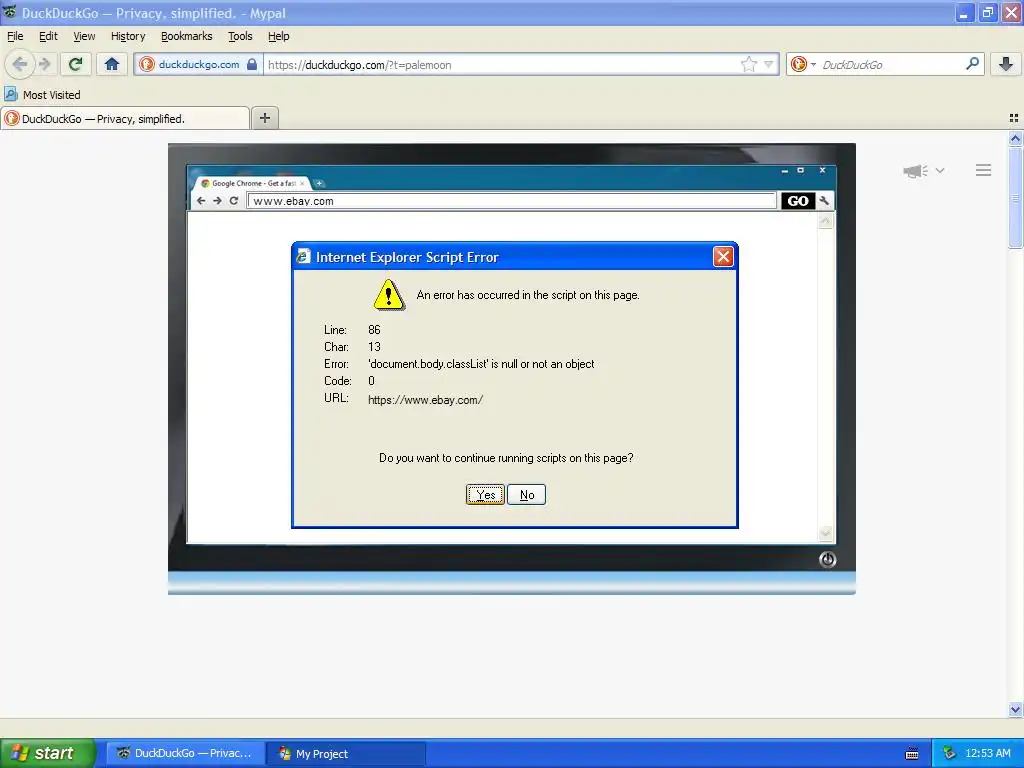The height and width of the screenshot is (768, 1024).
Task: Click the list all tabs grid icon
Action: point(1014,118)
